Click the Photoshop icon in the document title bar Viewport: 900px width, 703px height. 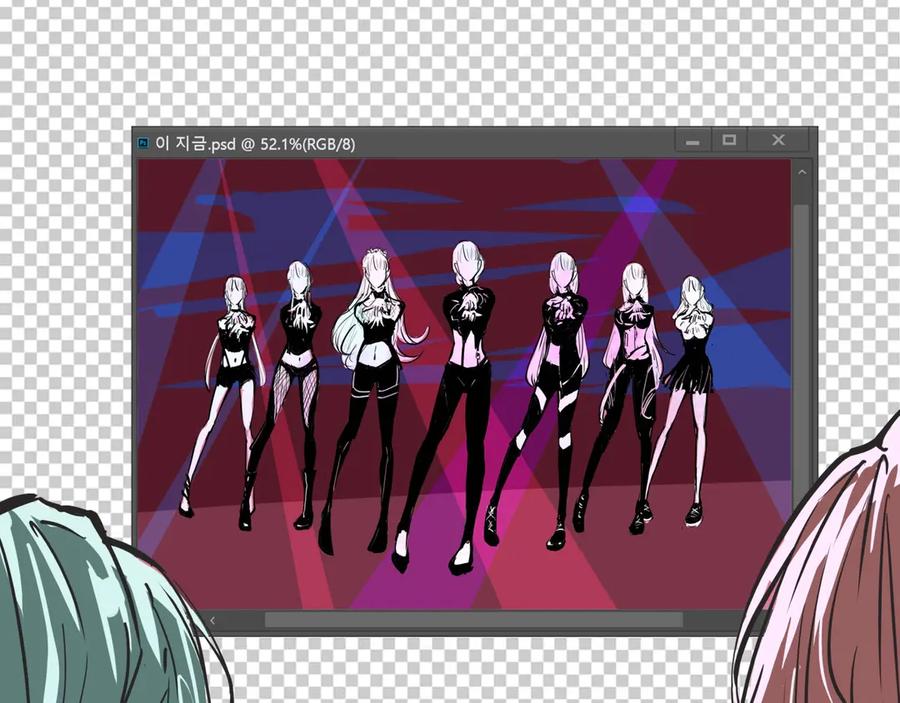point(143,142)
